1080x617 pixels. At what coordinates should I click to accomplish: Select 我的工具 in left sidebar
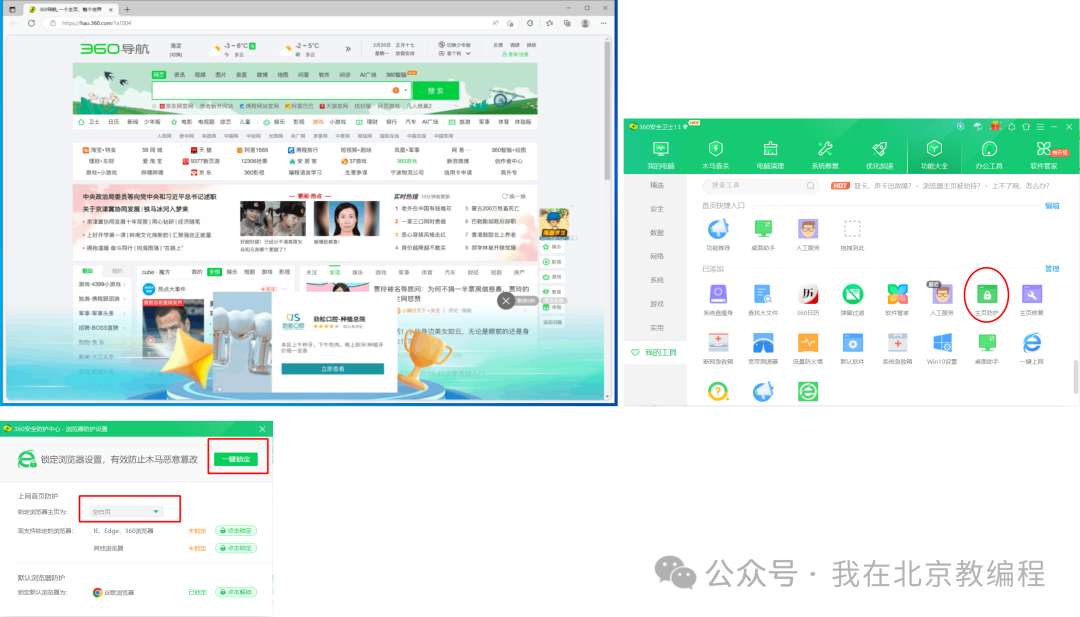[655, 352]
